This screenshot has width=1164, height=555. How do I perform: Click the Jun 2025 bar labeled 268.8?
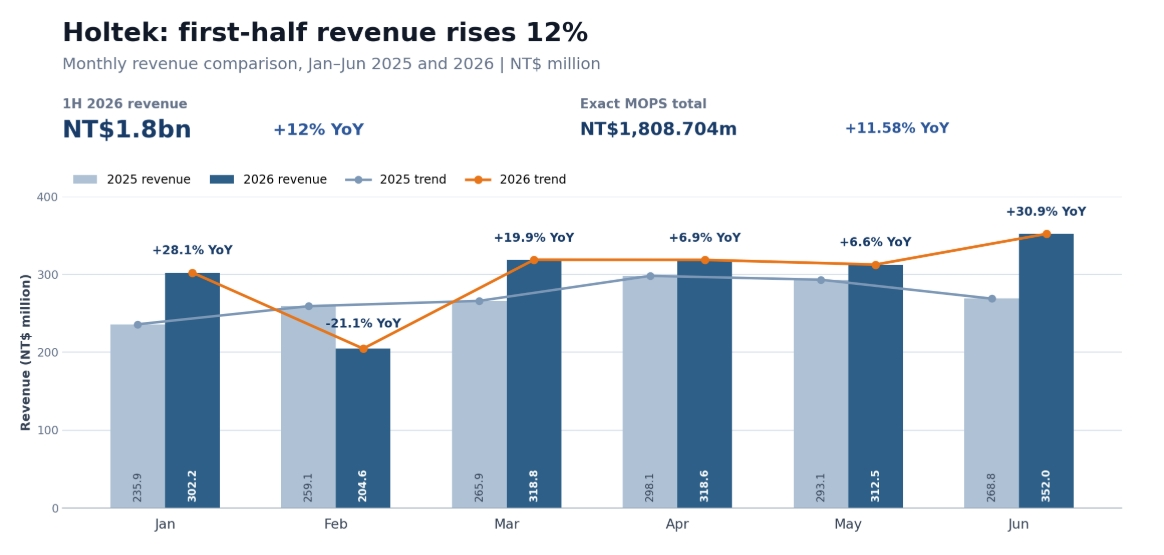coord(992,404)
